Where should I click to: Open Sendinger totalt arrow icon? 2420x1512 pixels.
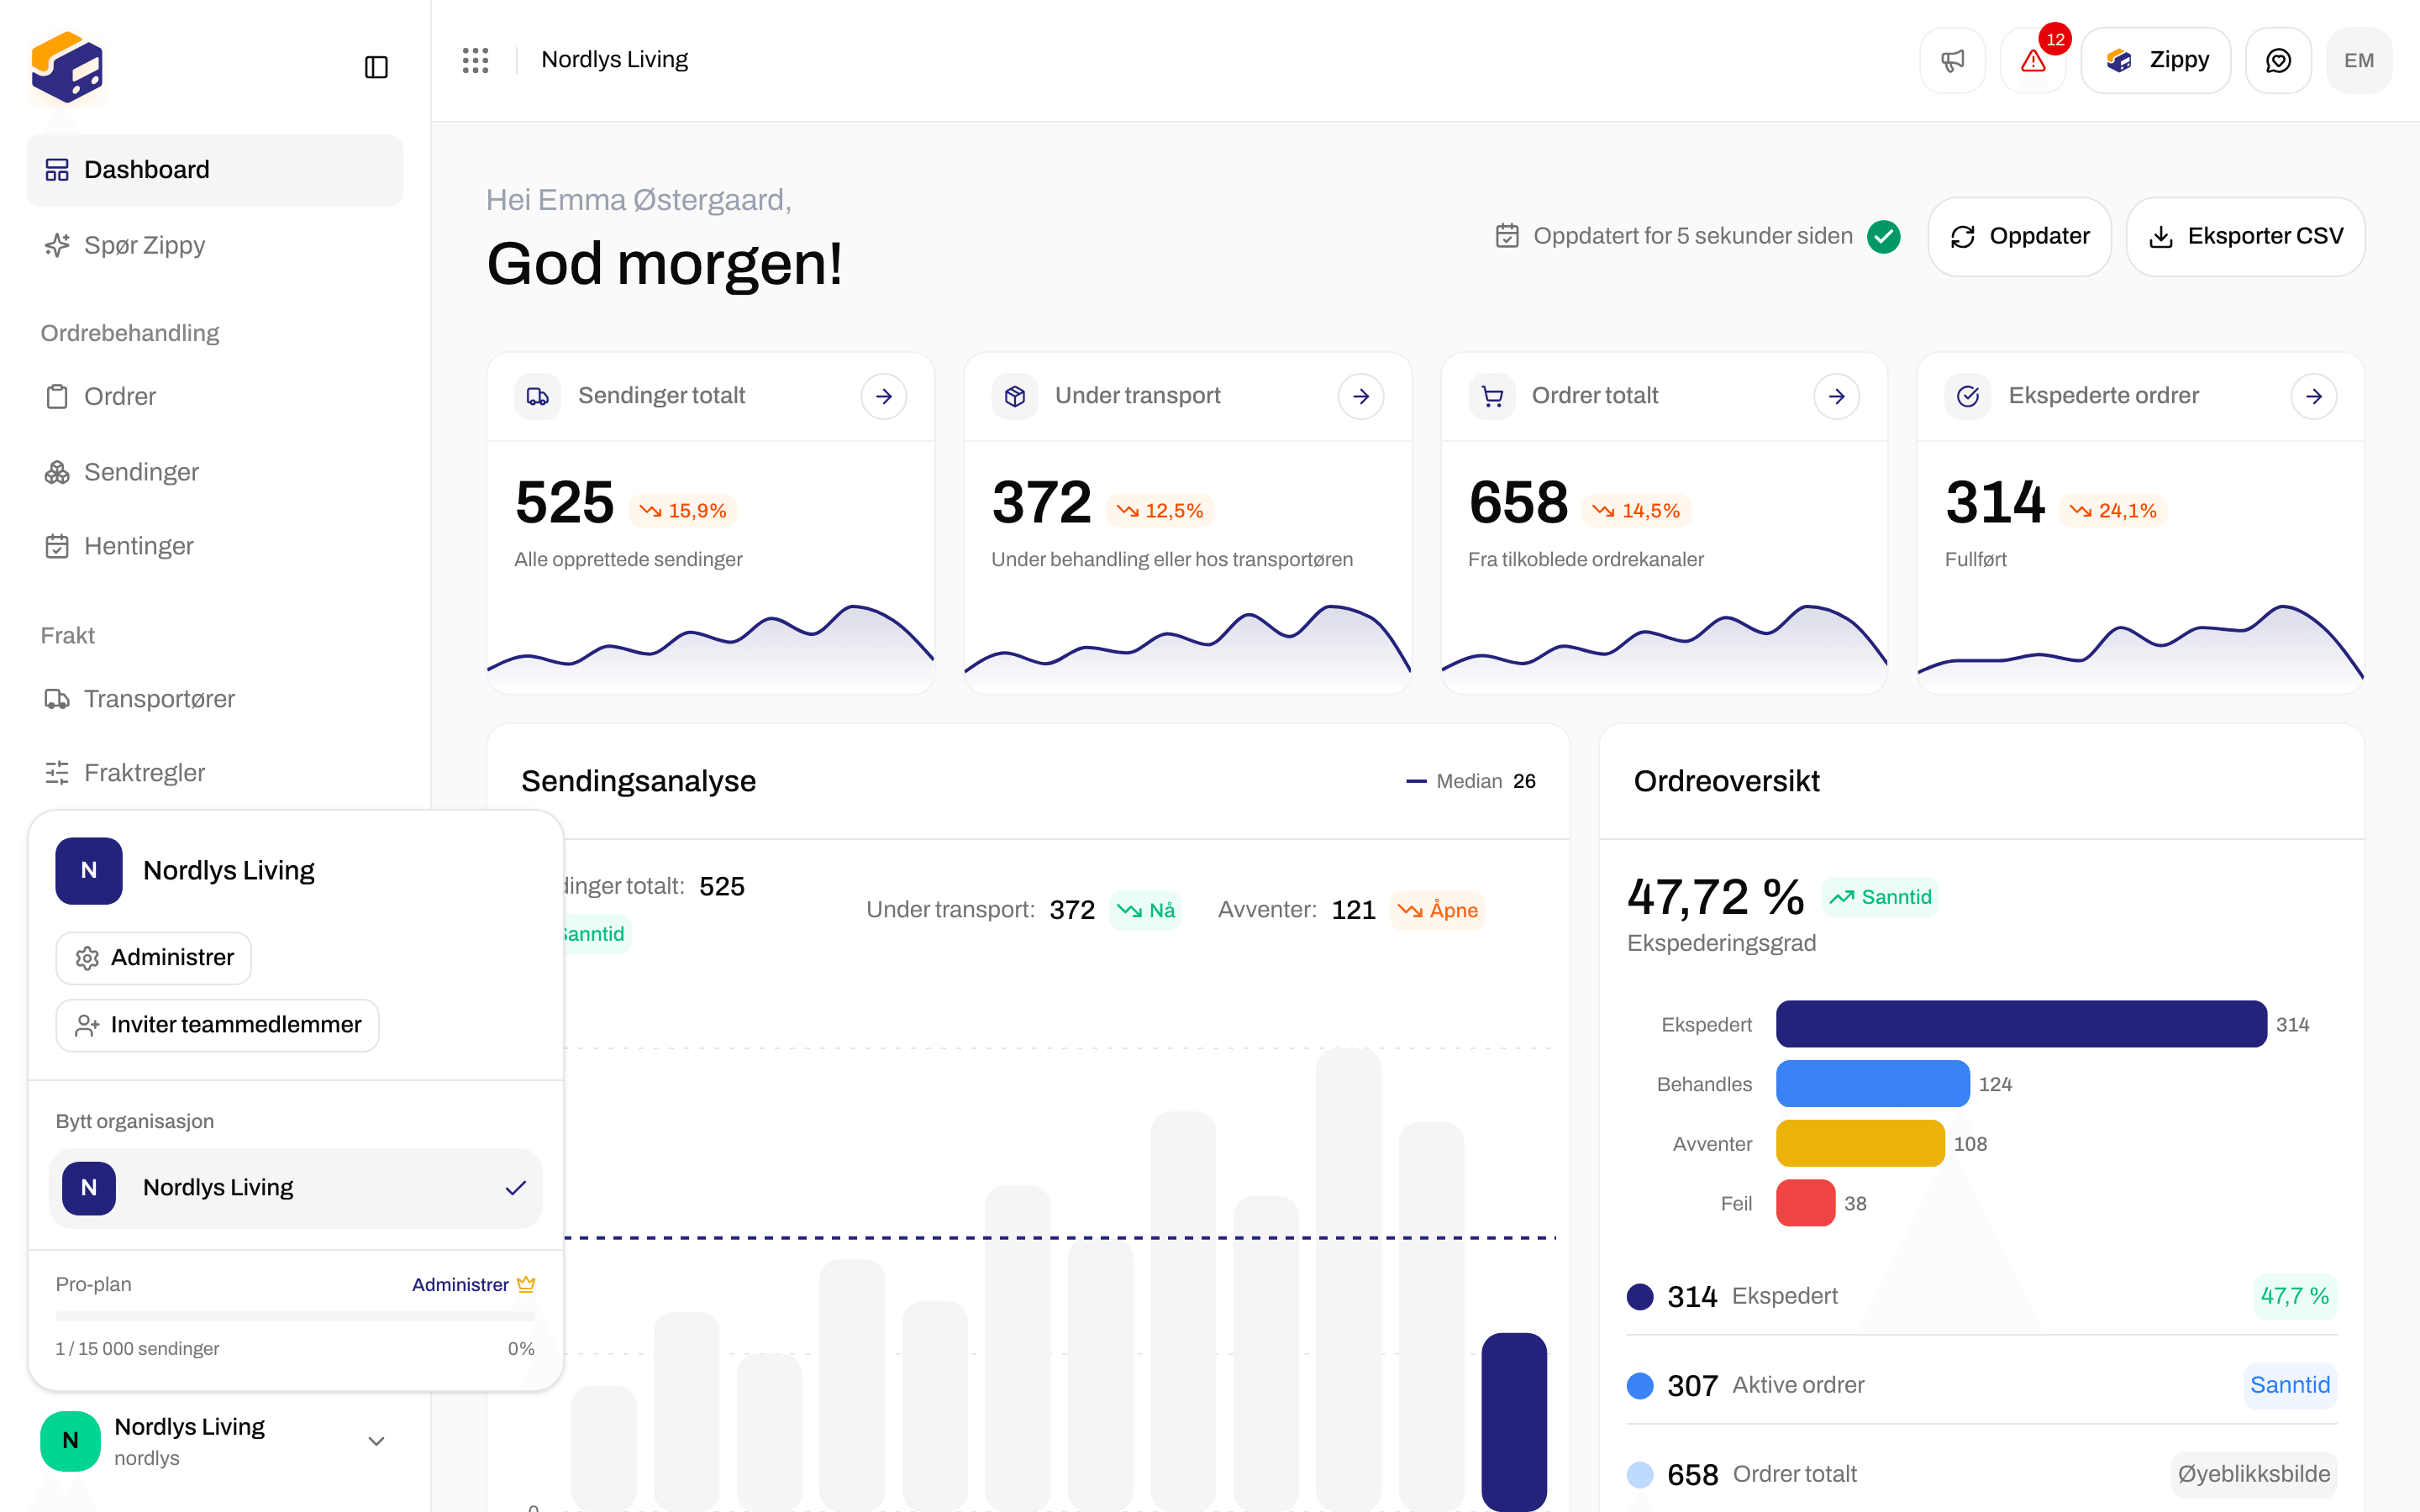[884, 396]
